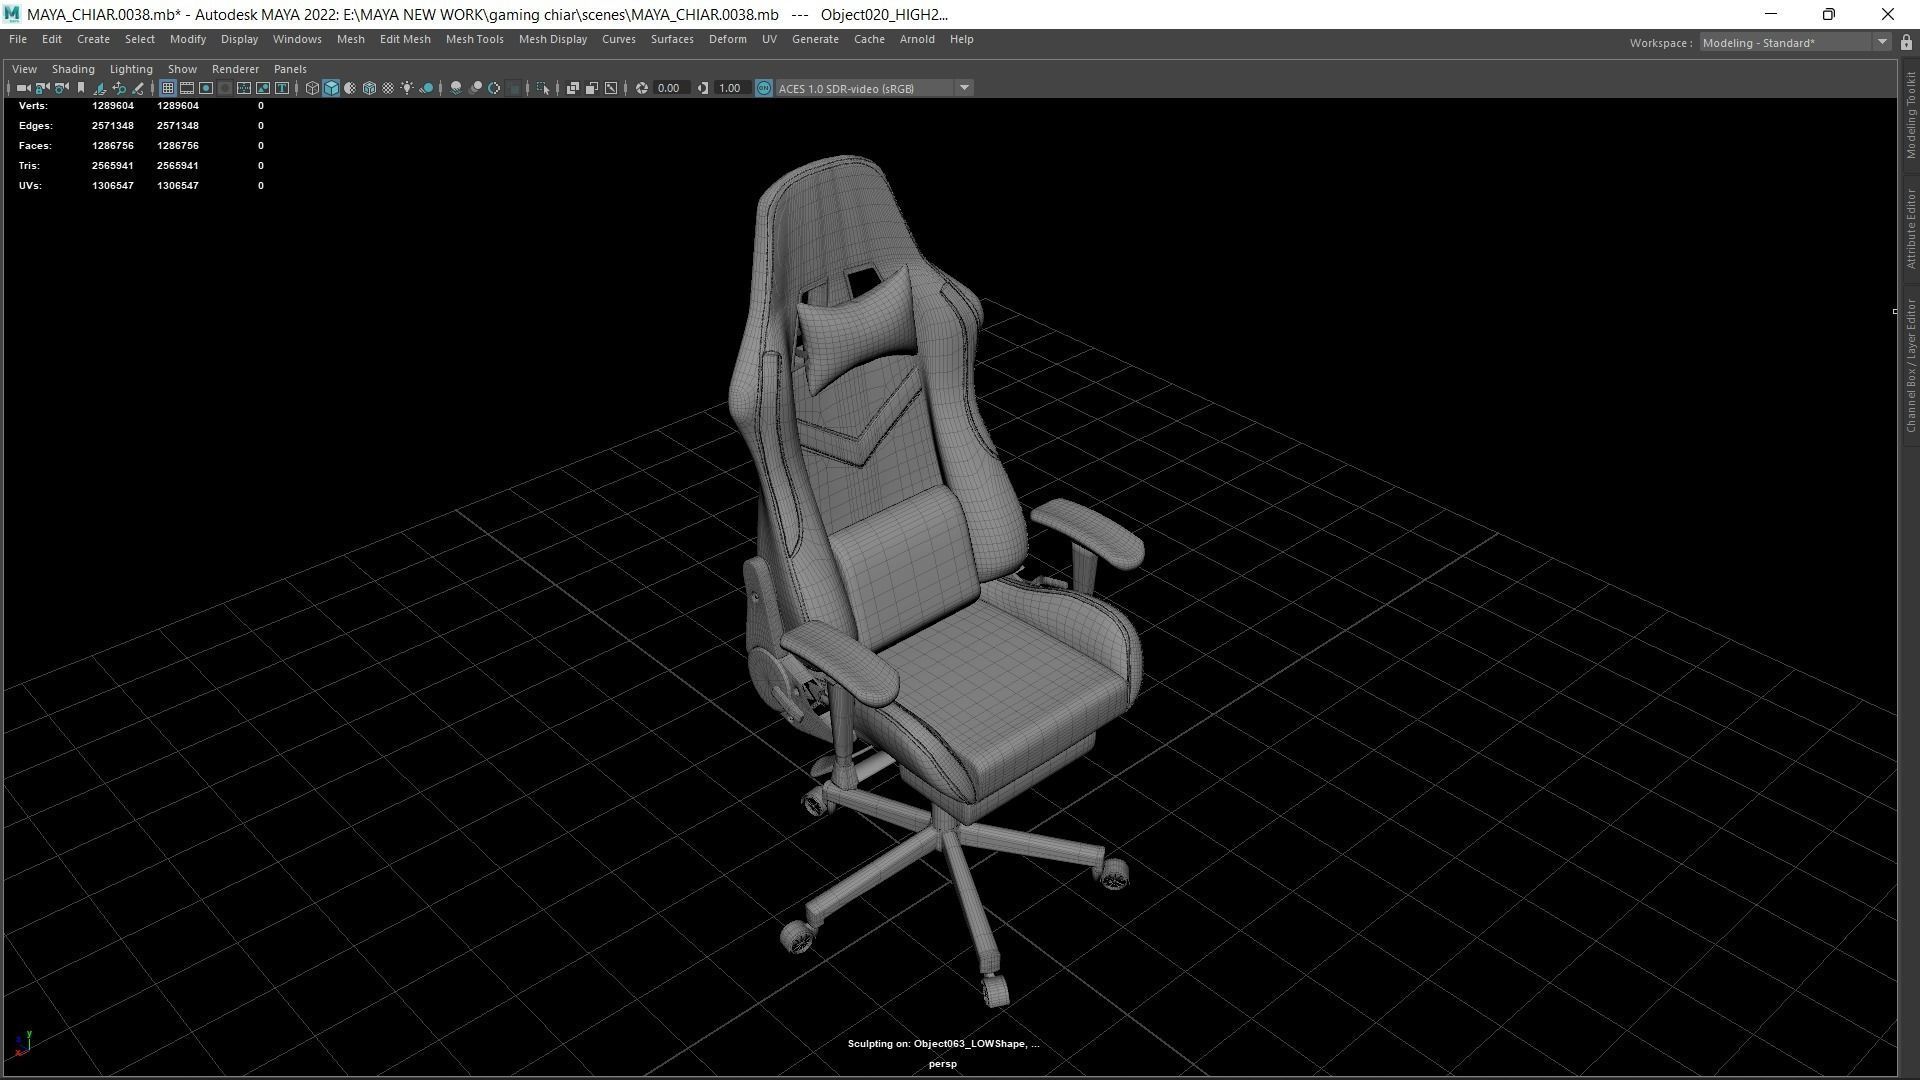Viewport: 1920px width, 1080px height.
Task: Click the Depth of Field icon
Action: 513,88
